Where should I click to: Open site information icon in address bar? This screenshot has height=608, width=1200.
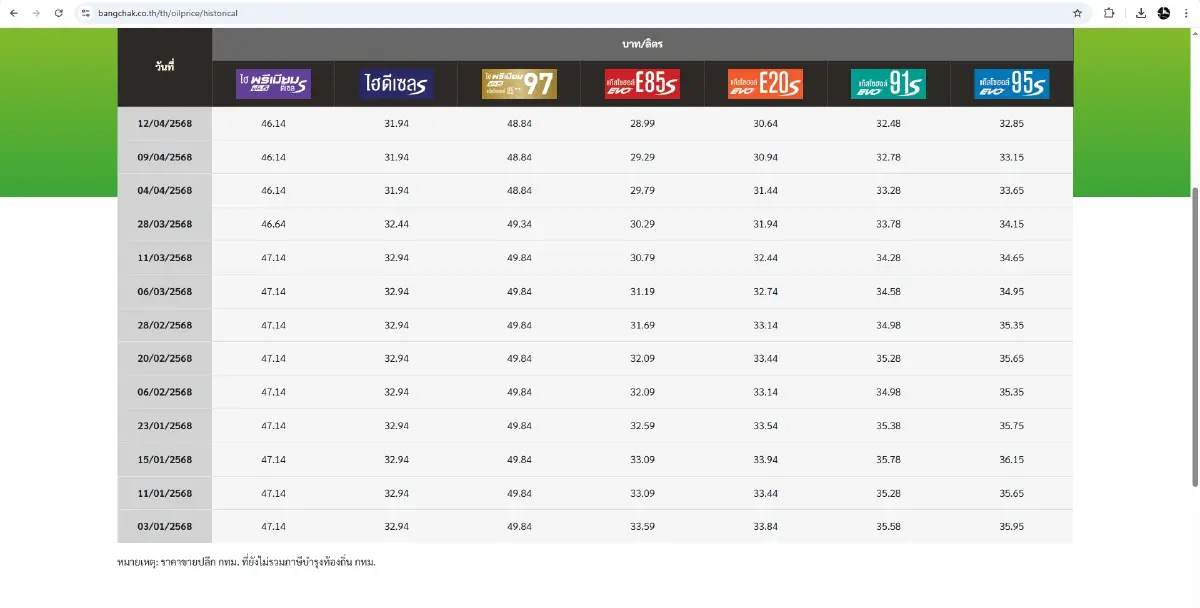[86, 13]
